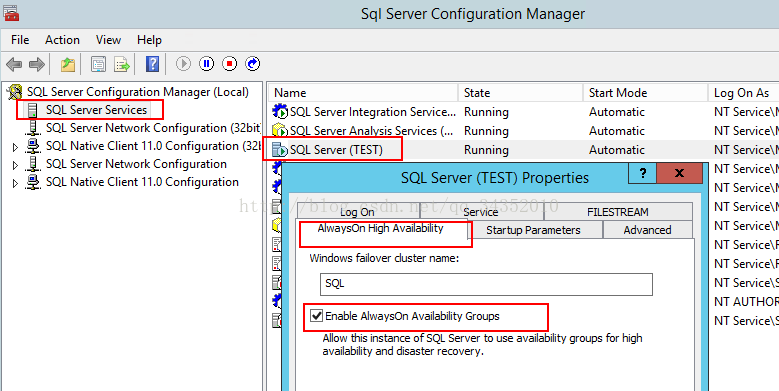Open the FILESTREAM tab
Viewport: 779px width, 391px height.
click(618, 212)
